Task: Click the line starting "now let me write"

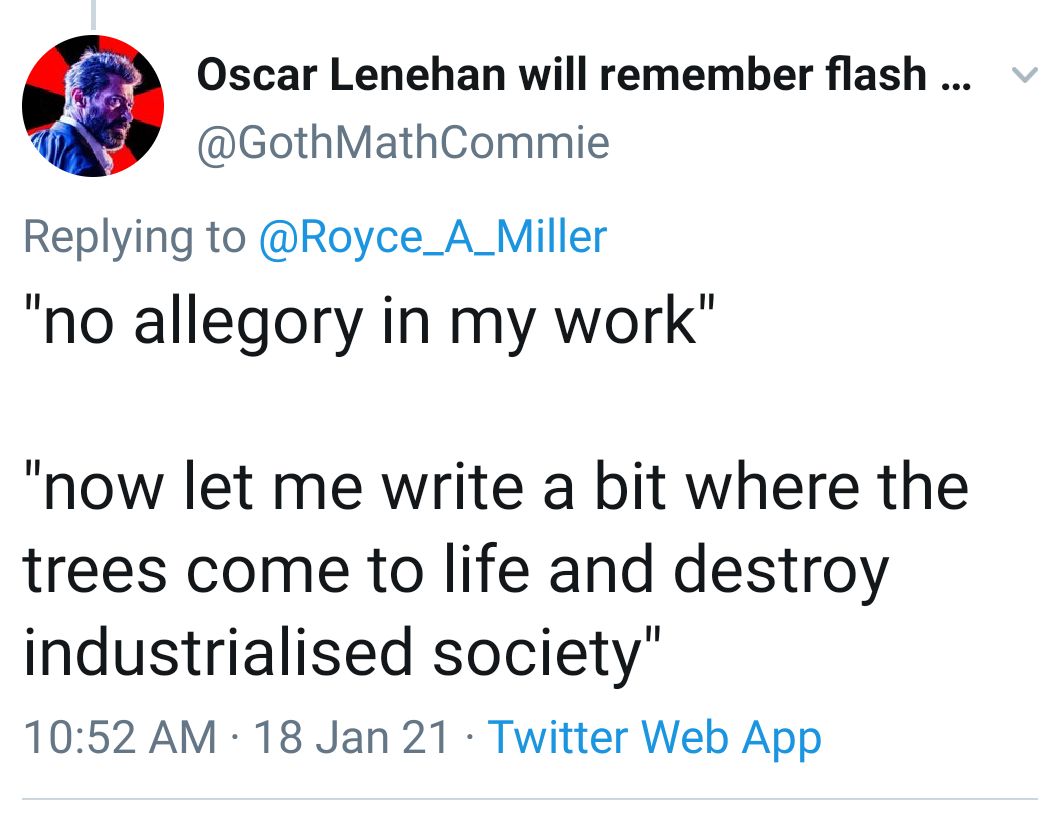Action: tap(496, 489)
